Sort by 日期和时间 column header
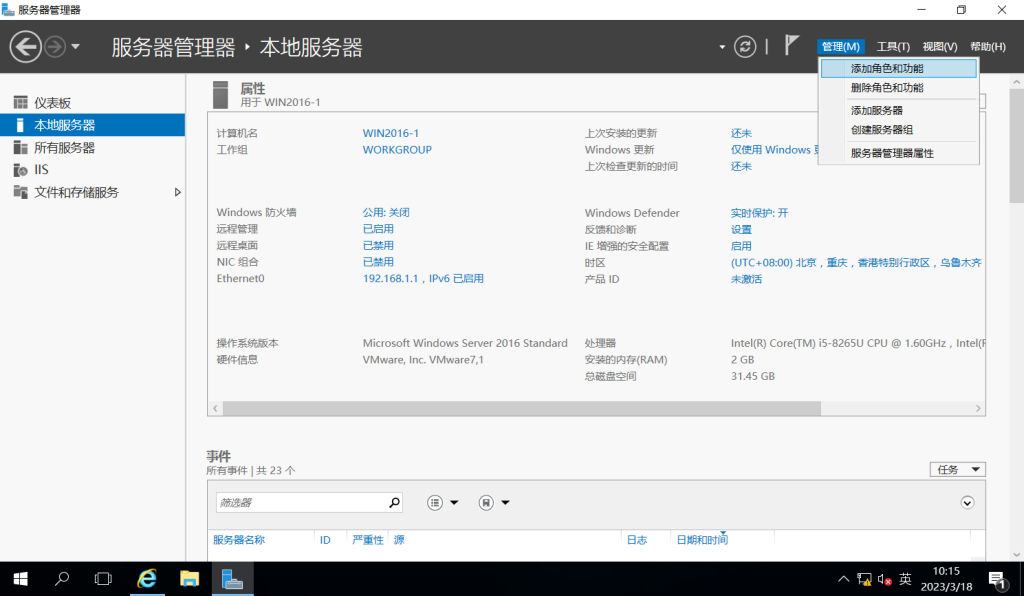 (x=702, y=540)
